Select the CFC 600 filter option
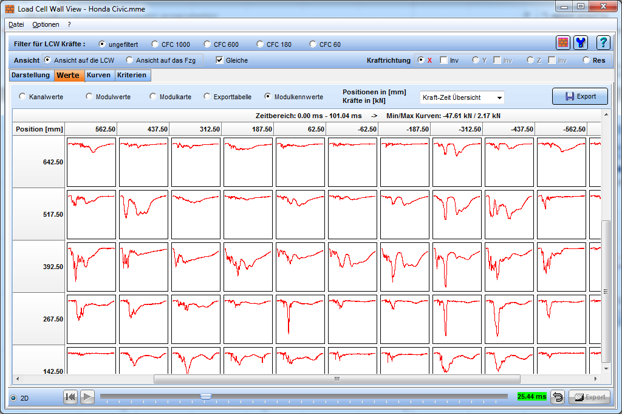The image size is (622, 414). point(221,44)
